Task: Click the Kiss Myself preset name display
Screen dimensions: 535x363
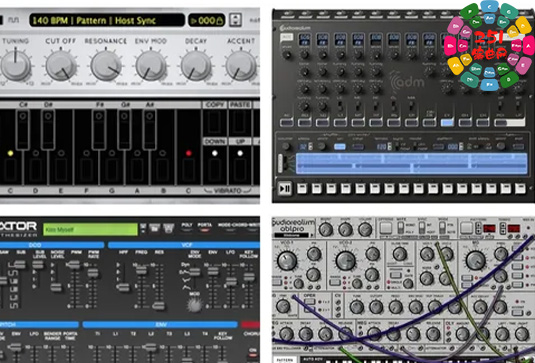Action: 90,229
